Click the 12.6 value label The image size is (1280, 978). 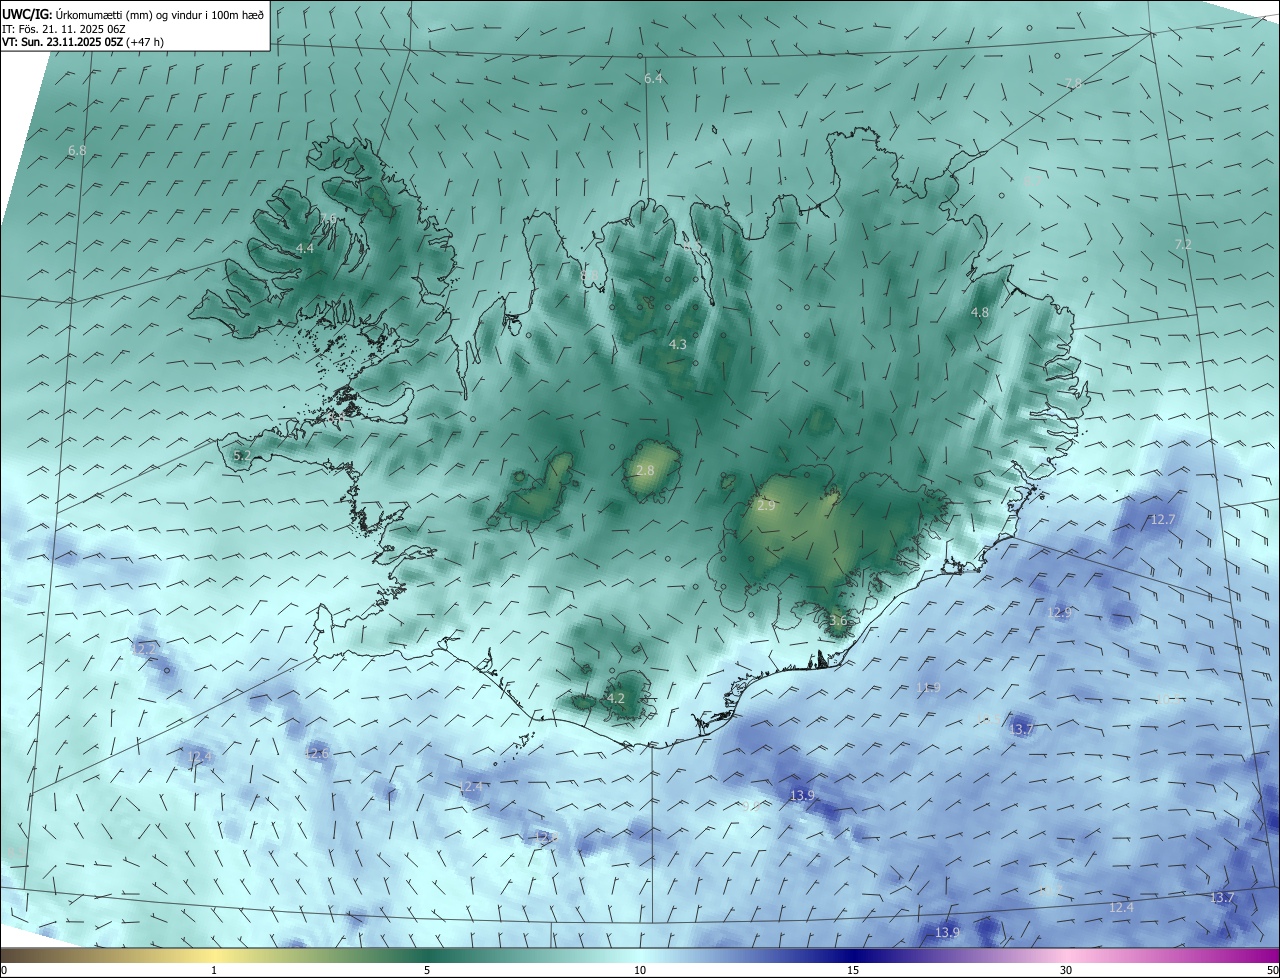[x=317, y=753]
